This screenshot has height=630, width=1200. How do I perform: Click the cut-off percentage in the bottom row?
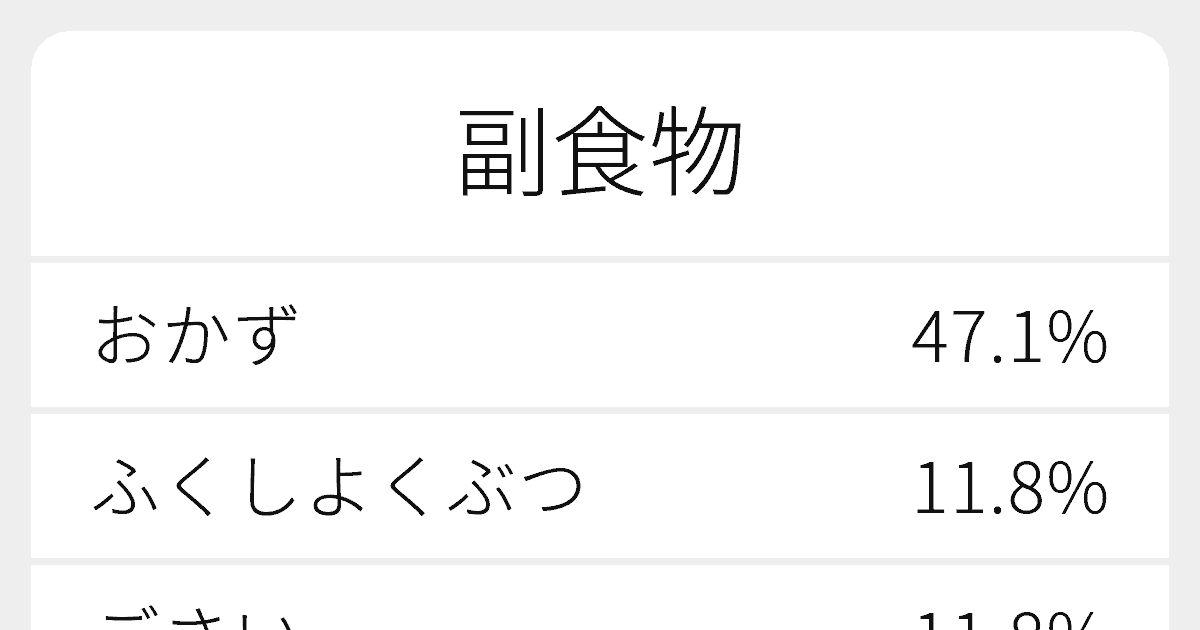pos(1010,620)
